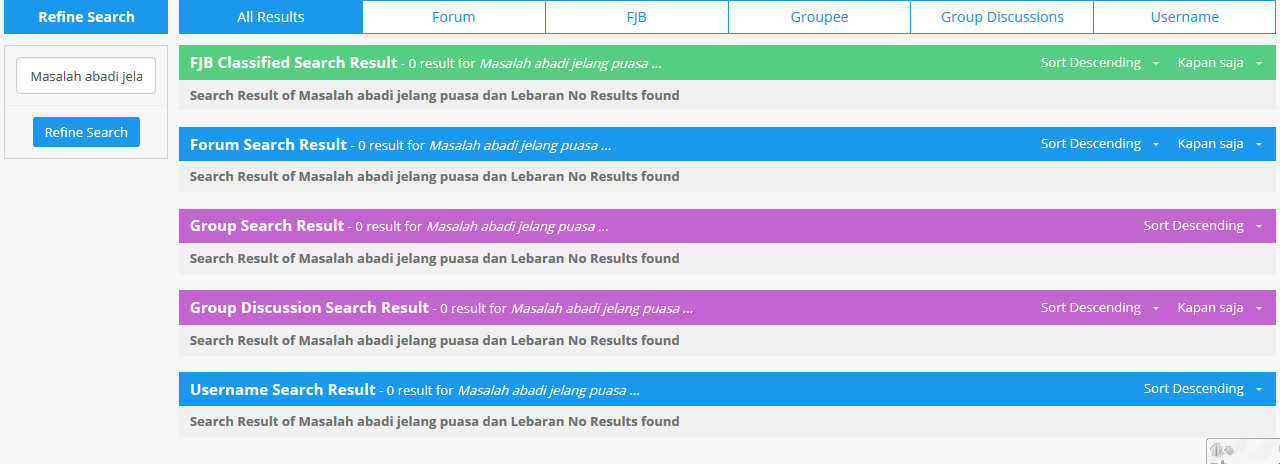Open Kapan saja dropdown in Forum Search Result

click(x=1220, y=144)
